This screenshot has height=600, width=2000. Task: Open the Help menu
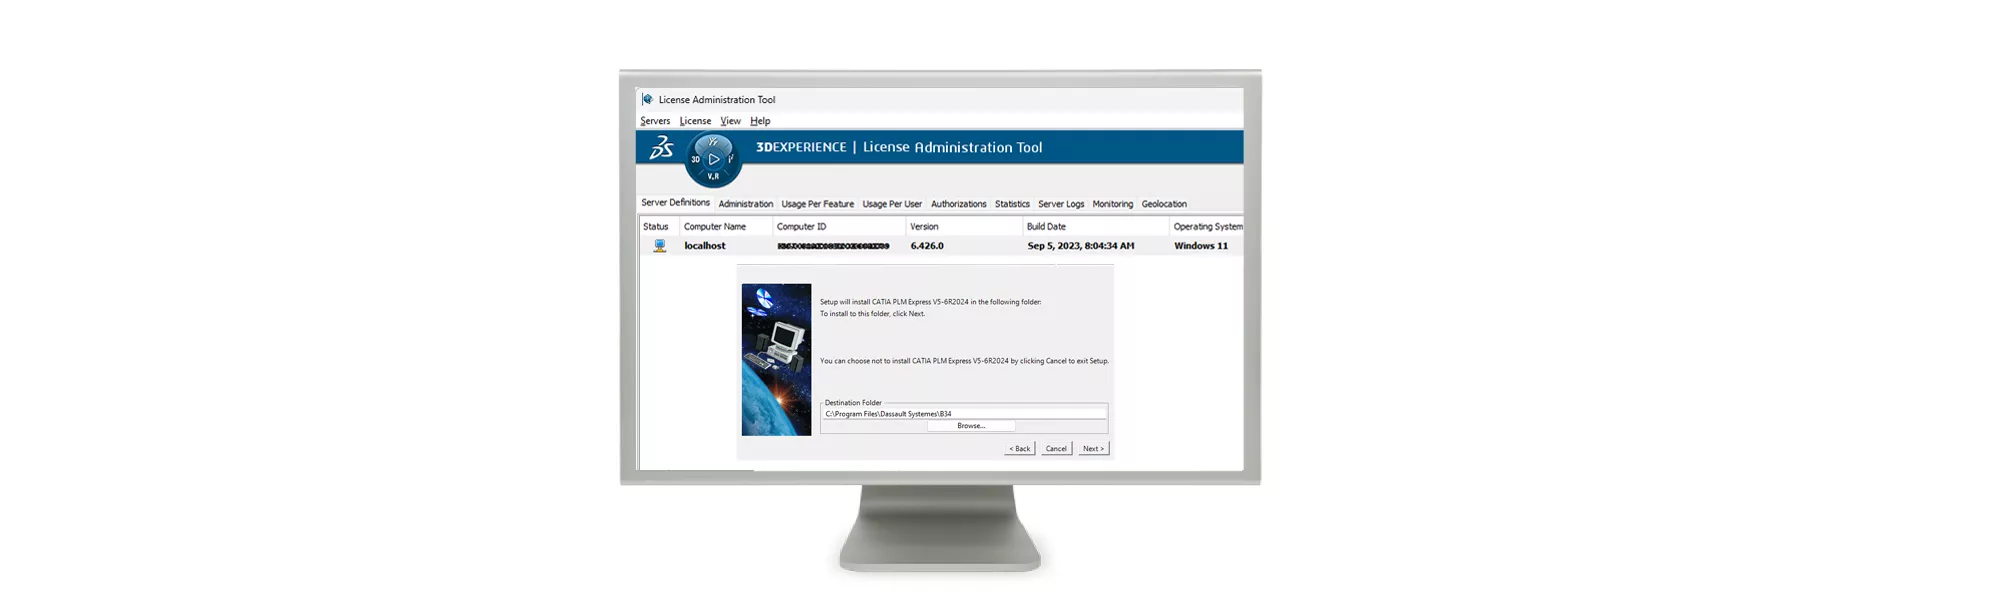click(760, 121)
